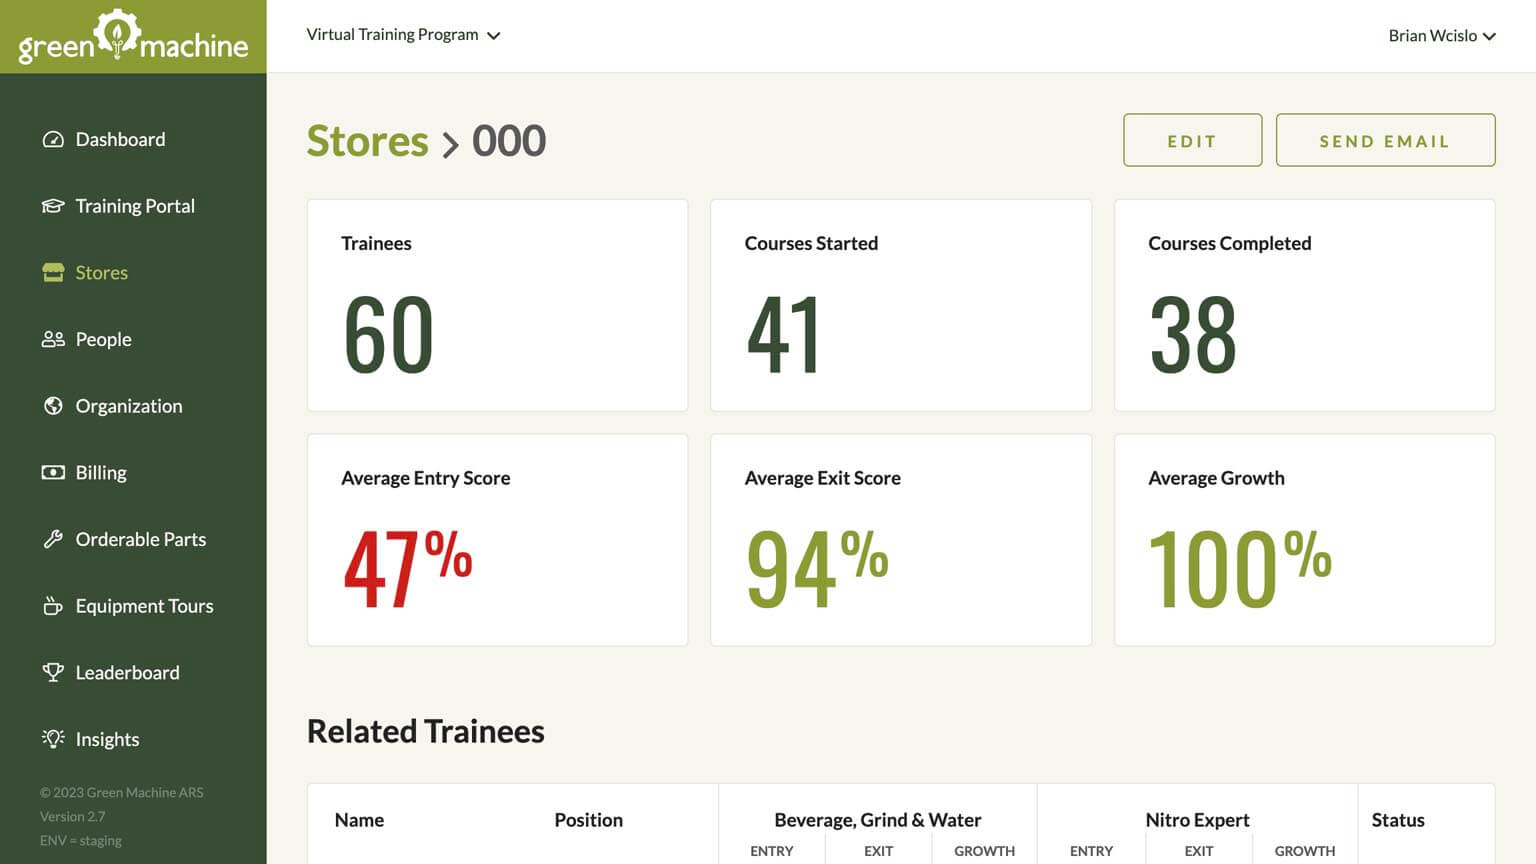The width and height of the screenshot is (1536, 864).
Task: Expand the Virtual Training Program dropdown
Action: point(403,35)
